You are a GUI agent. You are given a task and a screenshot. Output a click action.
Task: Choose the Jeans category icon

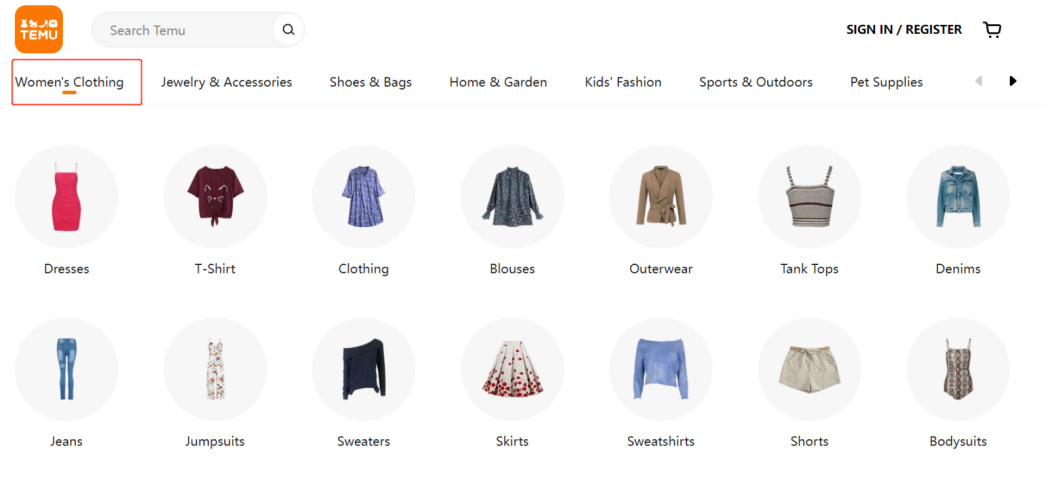point(67,369)
